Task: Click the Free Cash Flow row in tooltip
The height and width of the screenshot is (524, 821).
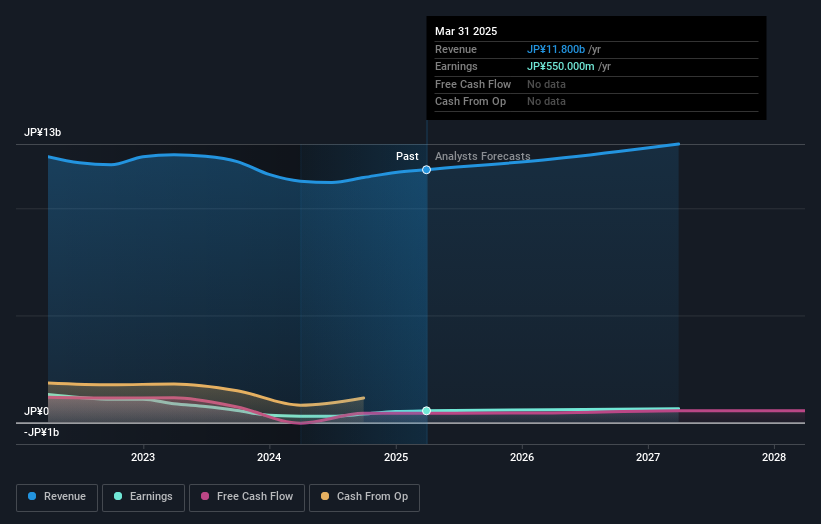Action: click(x=596, y=84)
